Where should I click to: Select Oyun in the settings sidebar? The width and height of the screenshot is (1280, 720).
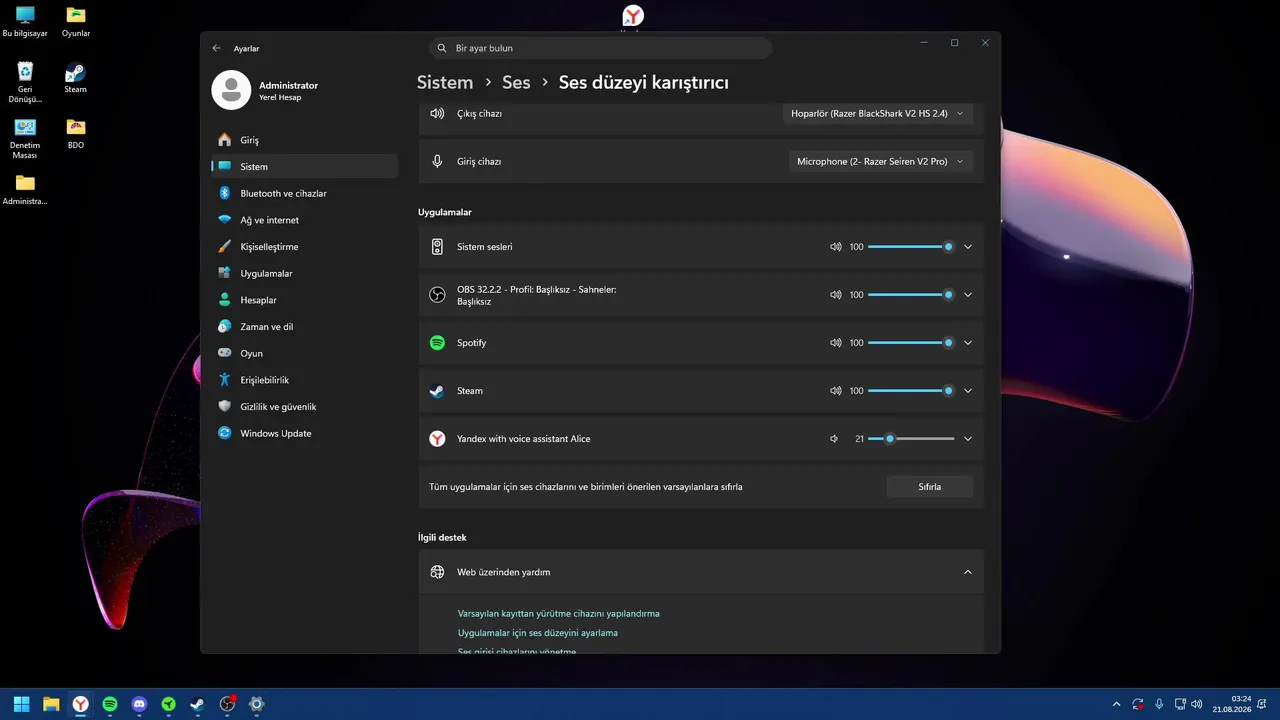pos(305,353)
